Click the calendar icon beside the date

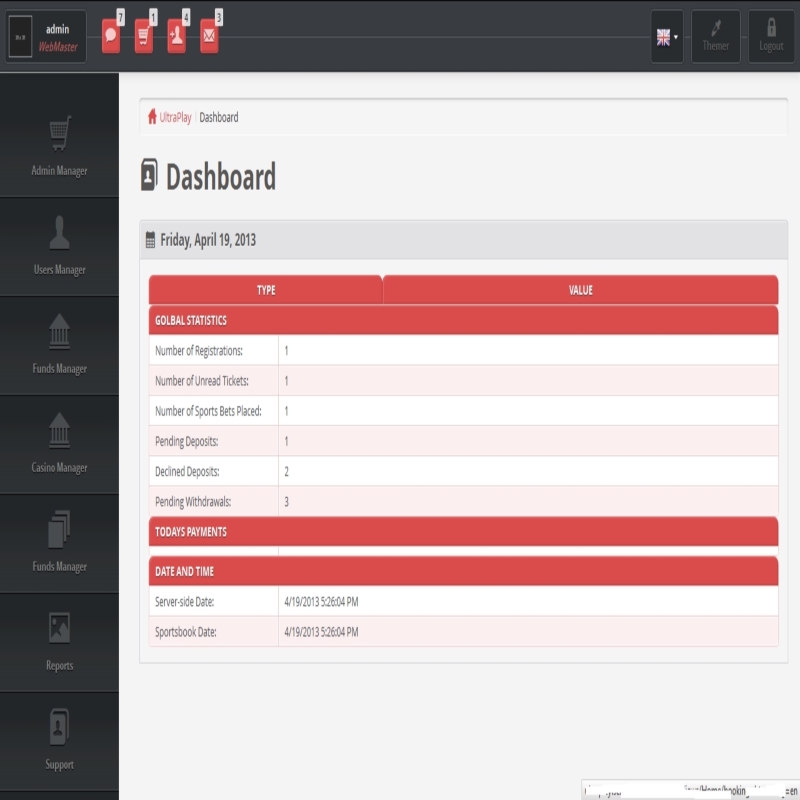tap(150, 240)
